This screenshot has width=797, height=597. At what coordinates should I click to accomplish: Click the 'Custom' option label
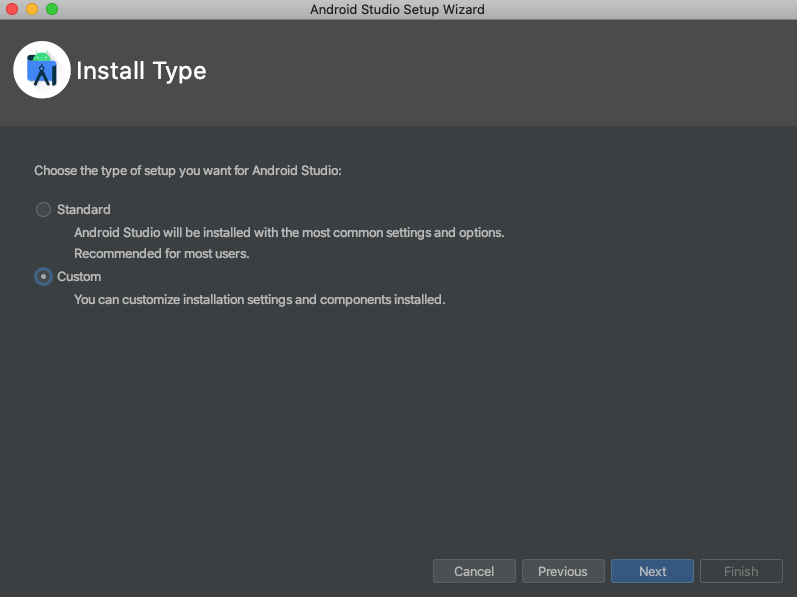coord(79,276)
